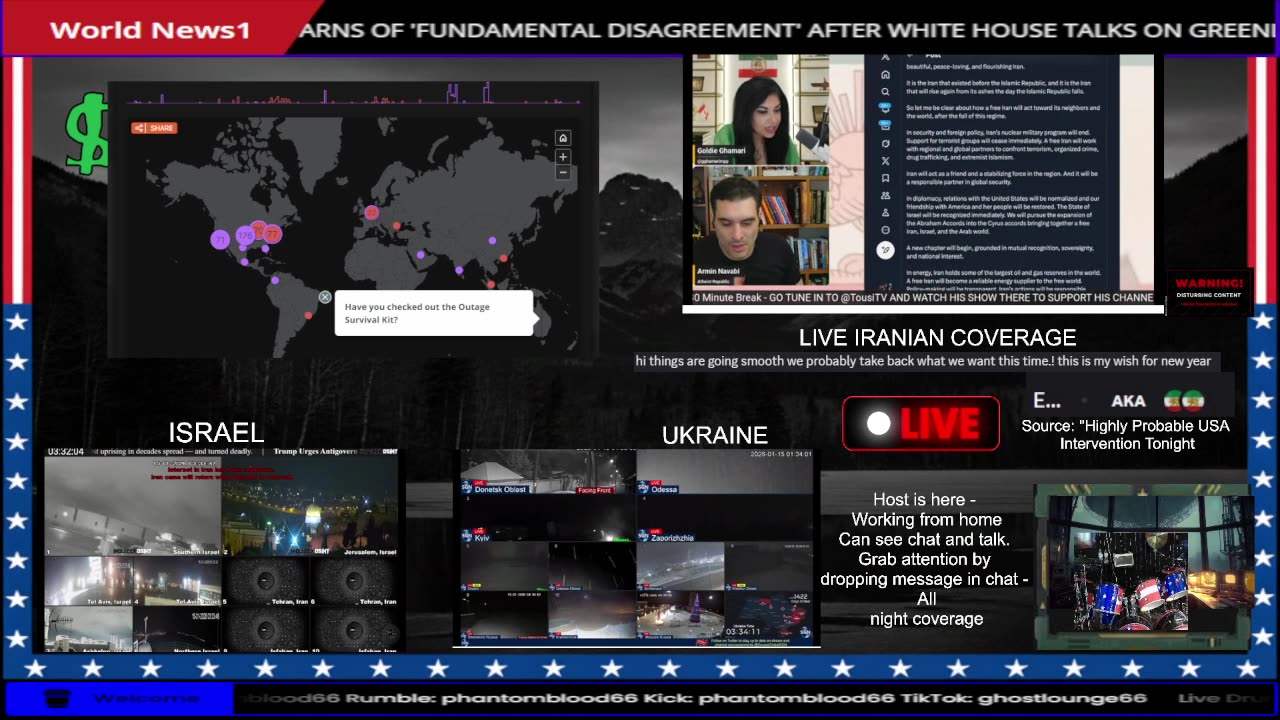Click the 'Highly Probable USA Intervention Tonight' text
The height and width of the screenshot is (720, 1280).
click(1126, 435)
